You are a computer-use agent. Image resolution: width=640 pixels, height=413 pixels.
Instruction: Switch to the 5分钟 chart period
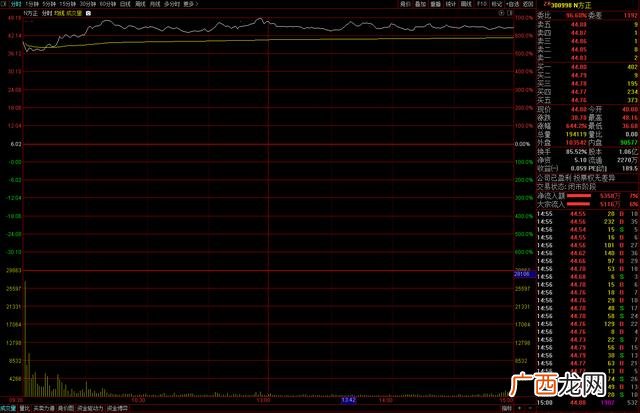pyautogui.click(x=49, y=4)
